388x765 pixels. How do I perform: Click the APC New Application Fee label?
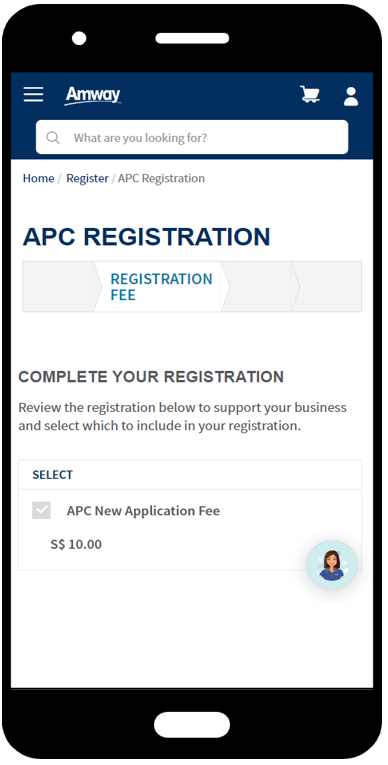coord(143,511)
